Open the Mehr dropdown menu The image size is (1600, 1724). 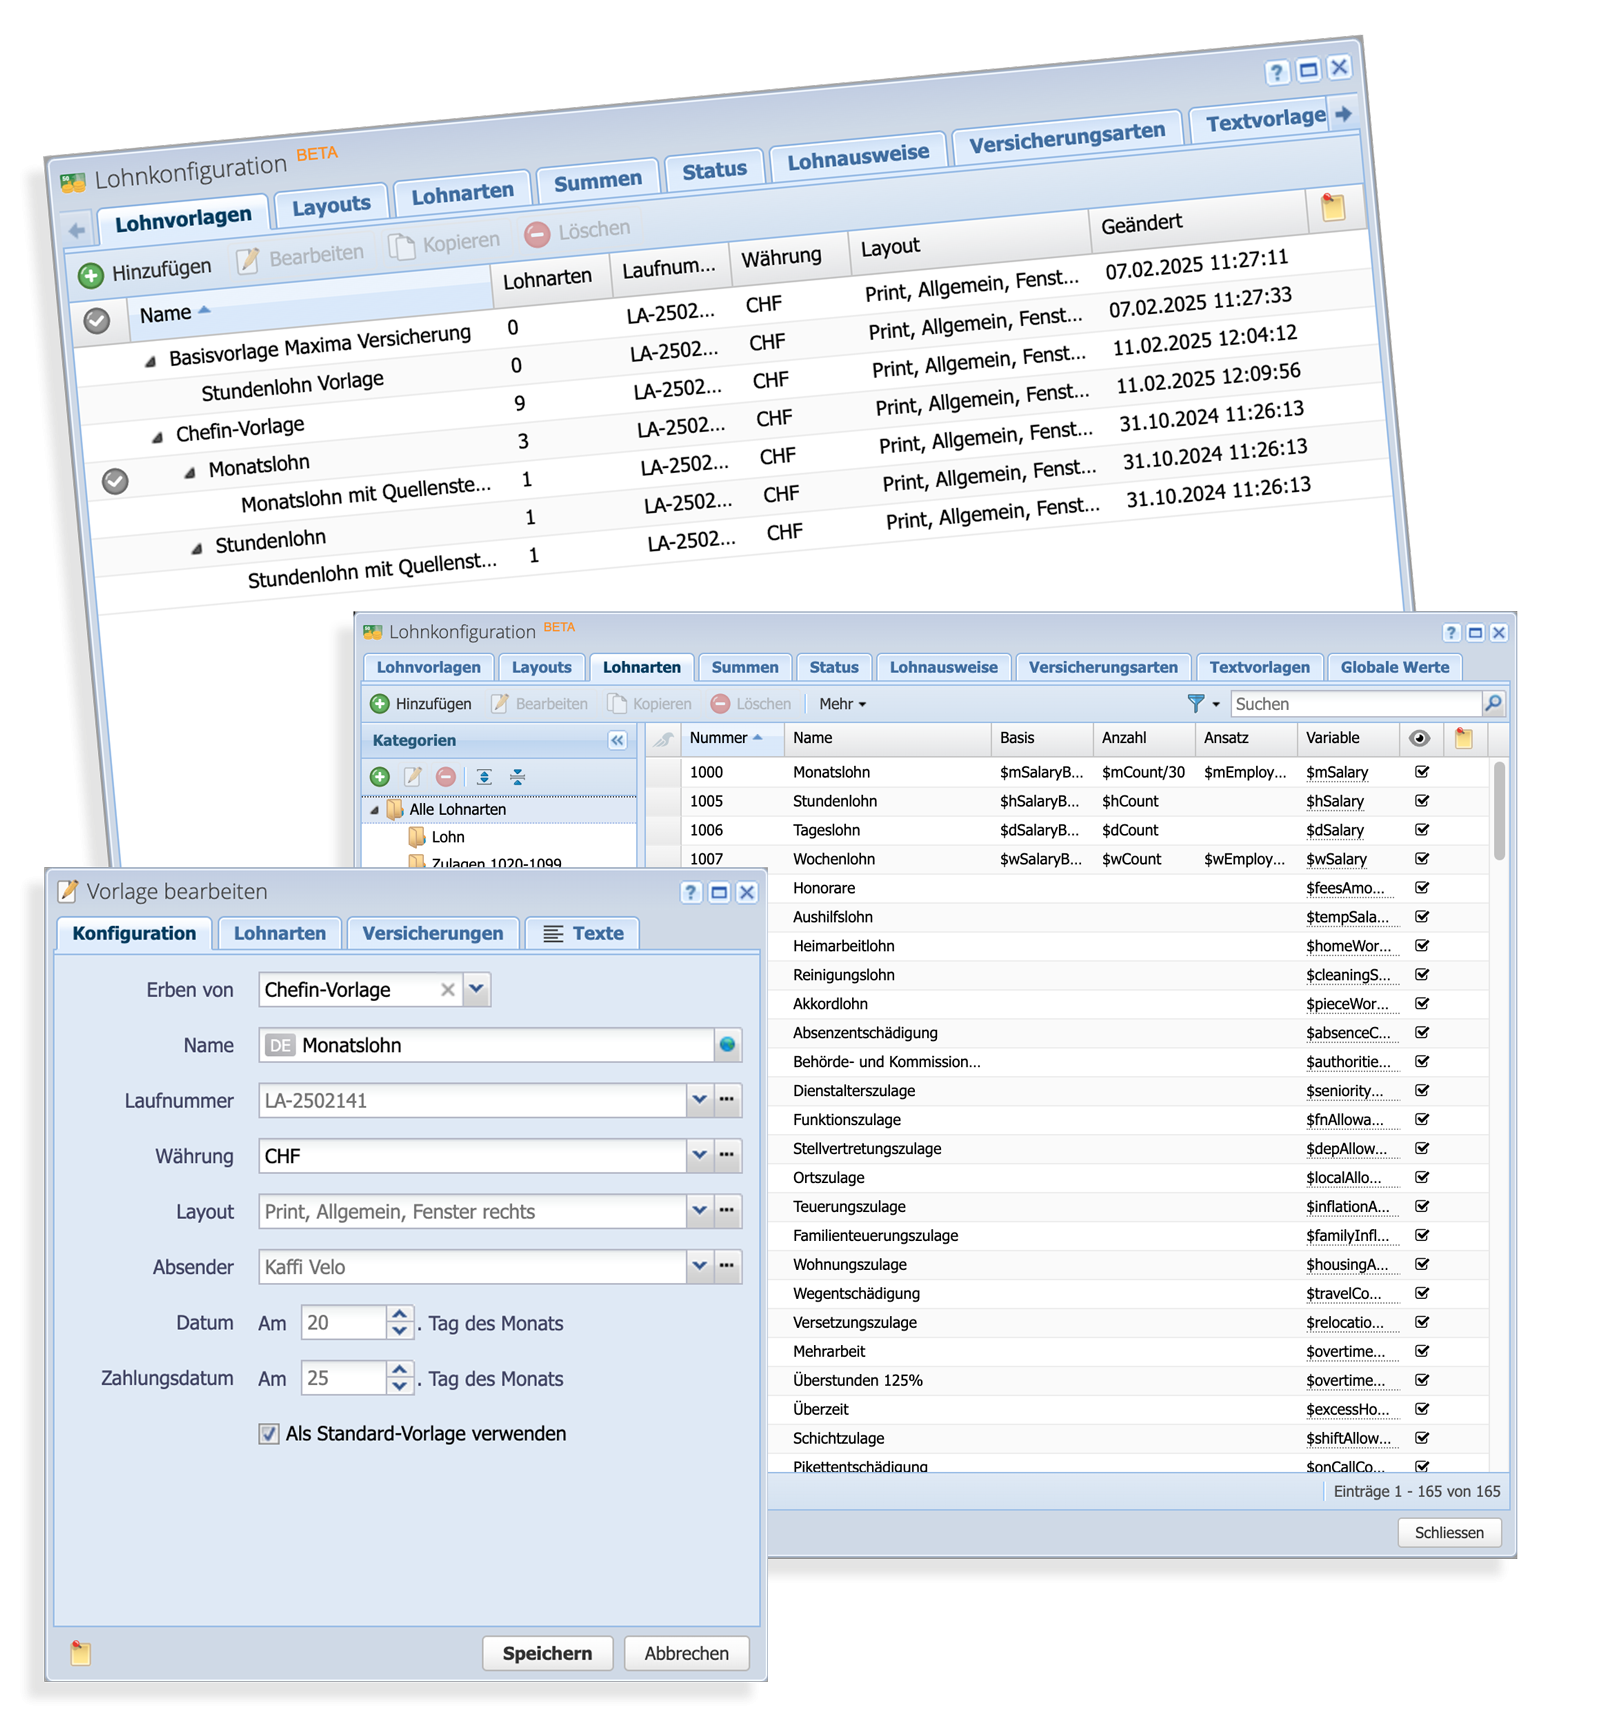(842, 704)
